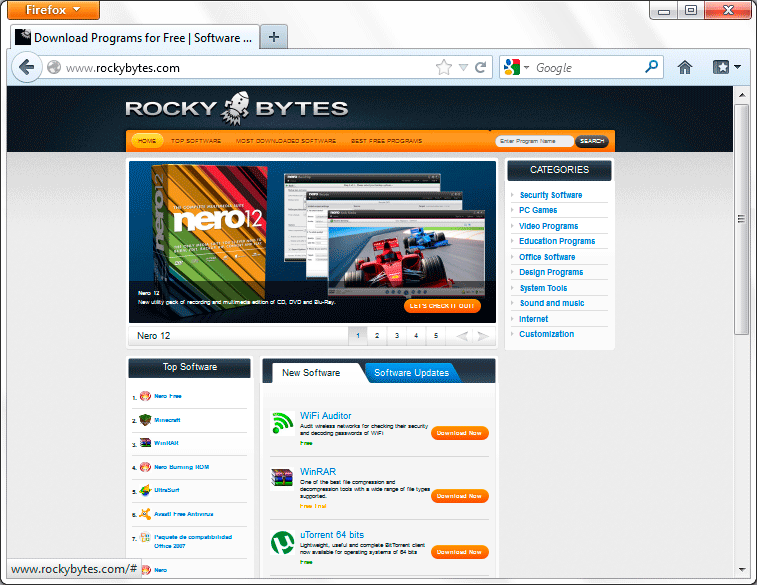
Task: Open the Firefox Home page icon
Action: coord(685,67)
